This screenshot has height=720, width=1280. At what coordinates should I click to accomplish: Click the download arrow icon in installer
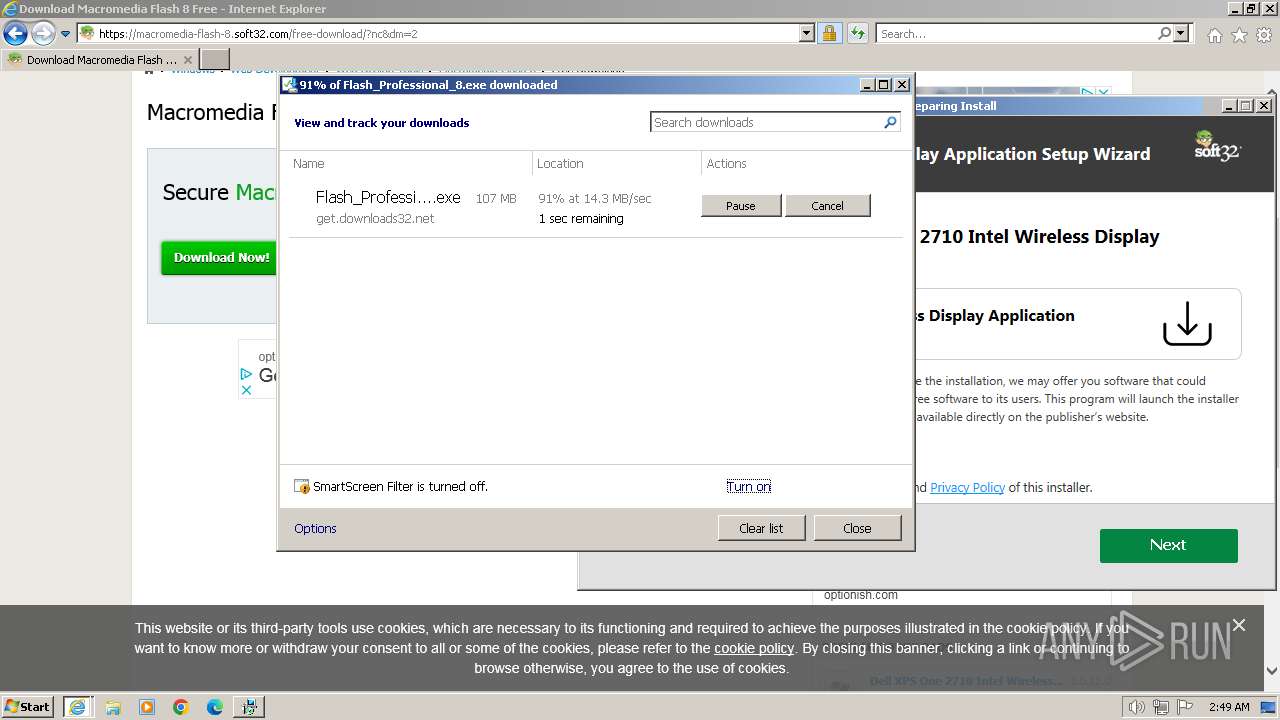click(x=1187, y=323)
